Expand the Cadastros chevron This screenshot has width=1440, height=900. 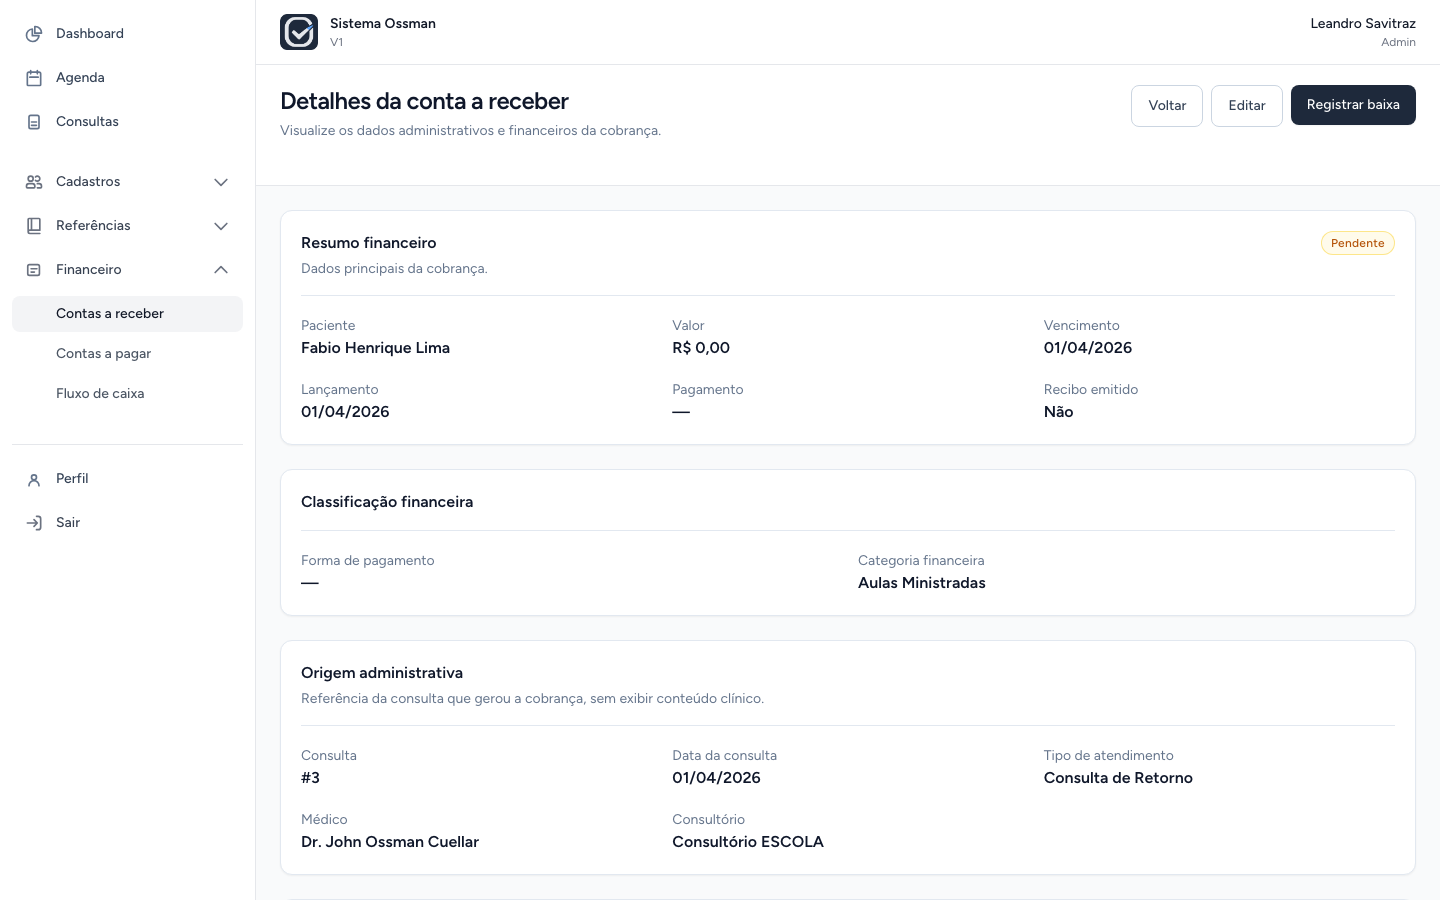click(221, 182)
